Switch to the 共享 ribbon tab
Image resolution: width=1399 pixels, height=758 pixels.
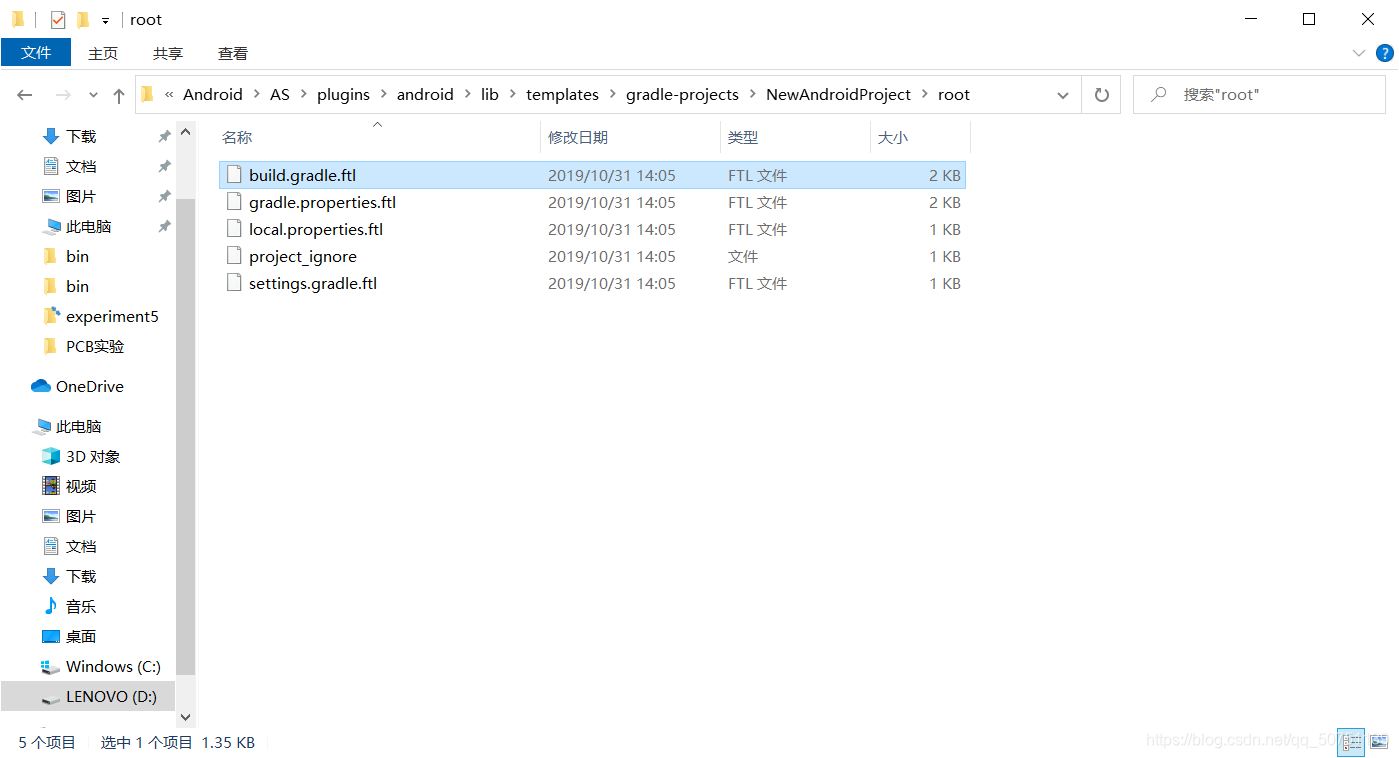(168, 53)
